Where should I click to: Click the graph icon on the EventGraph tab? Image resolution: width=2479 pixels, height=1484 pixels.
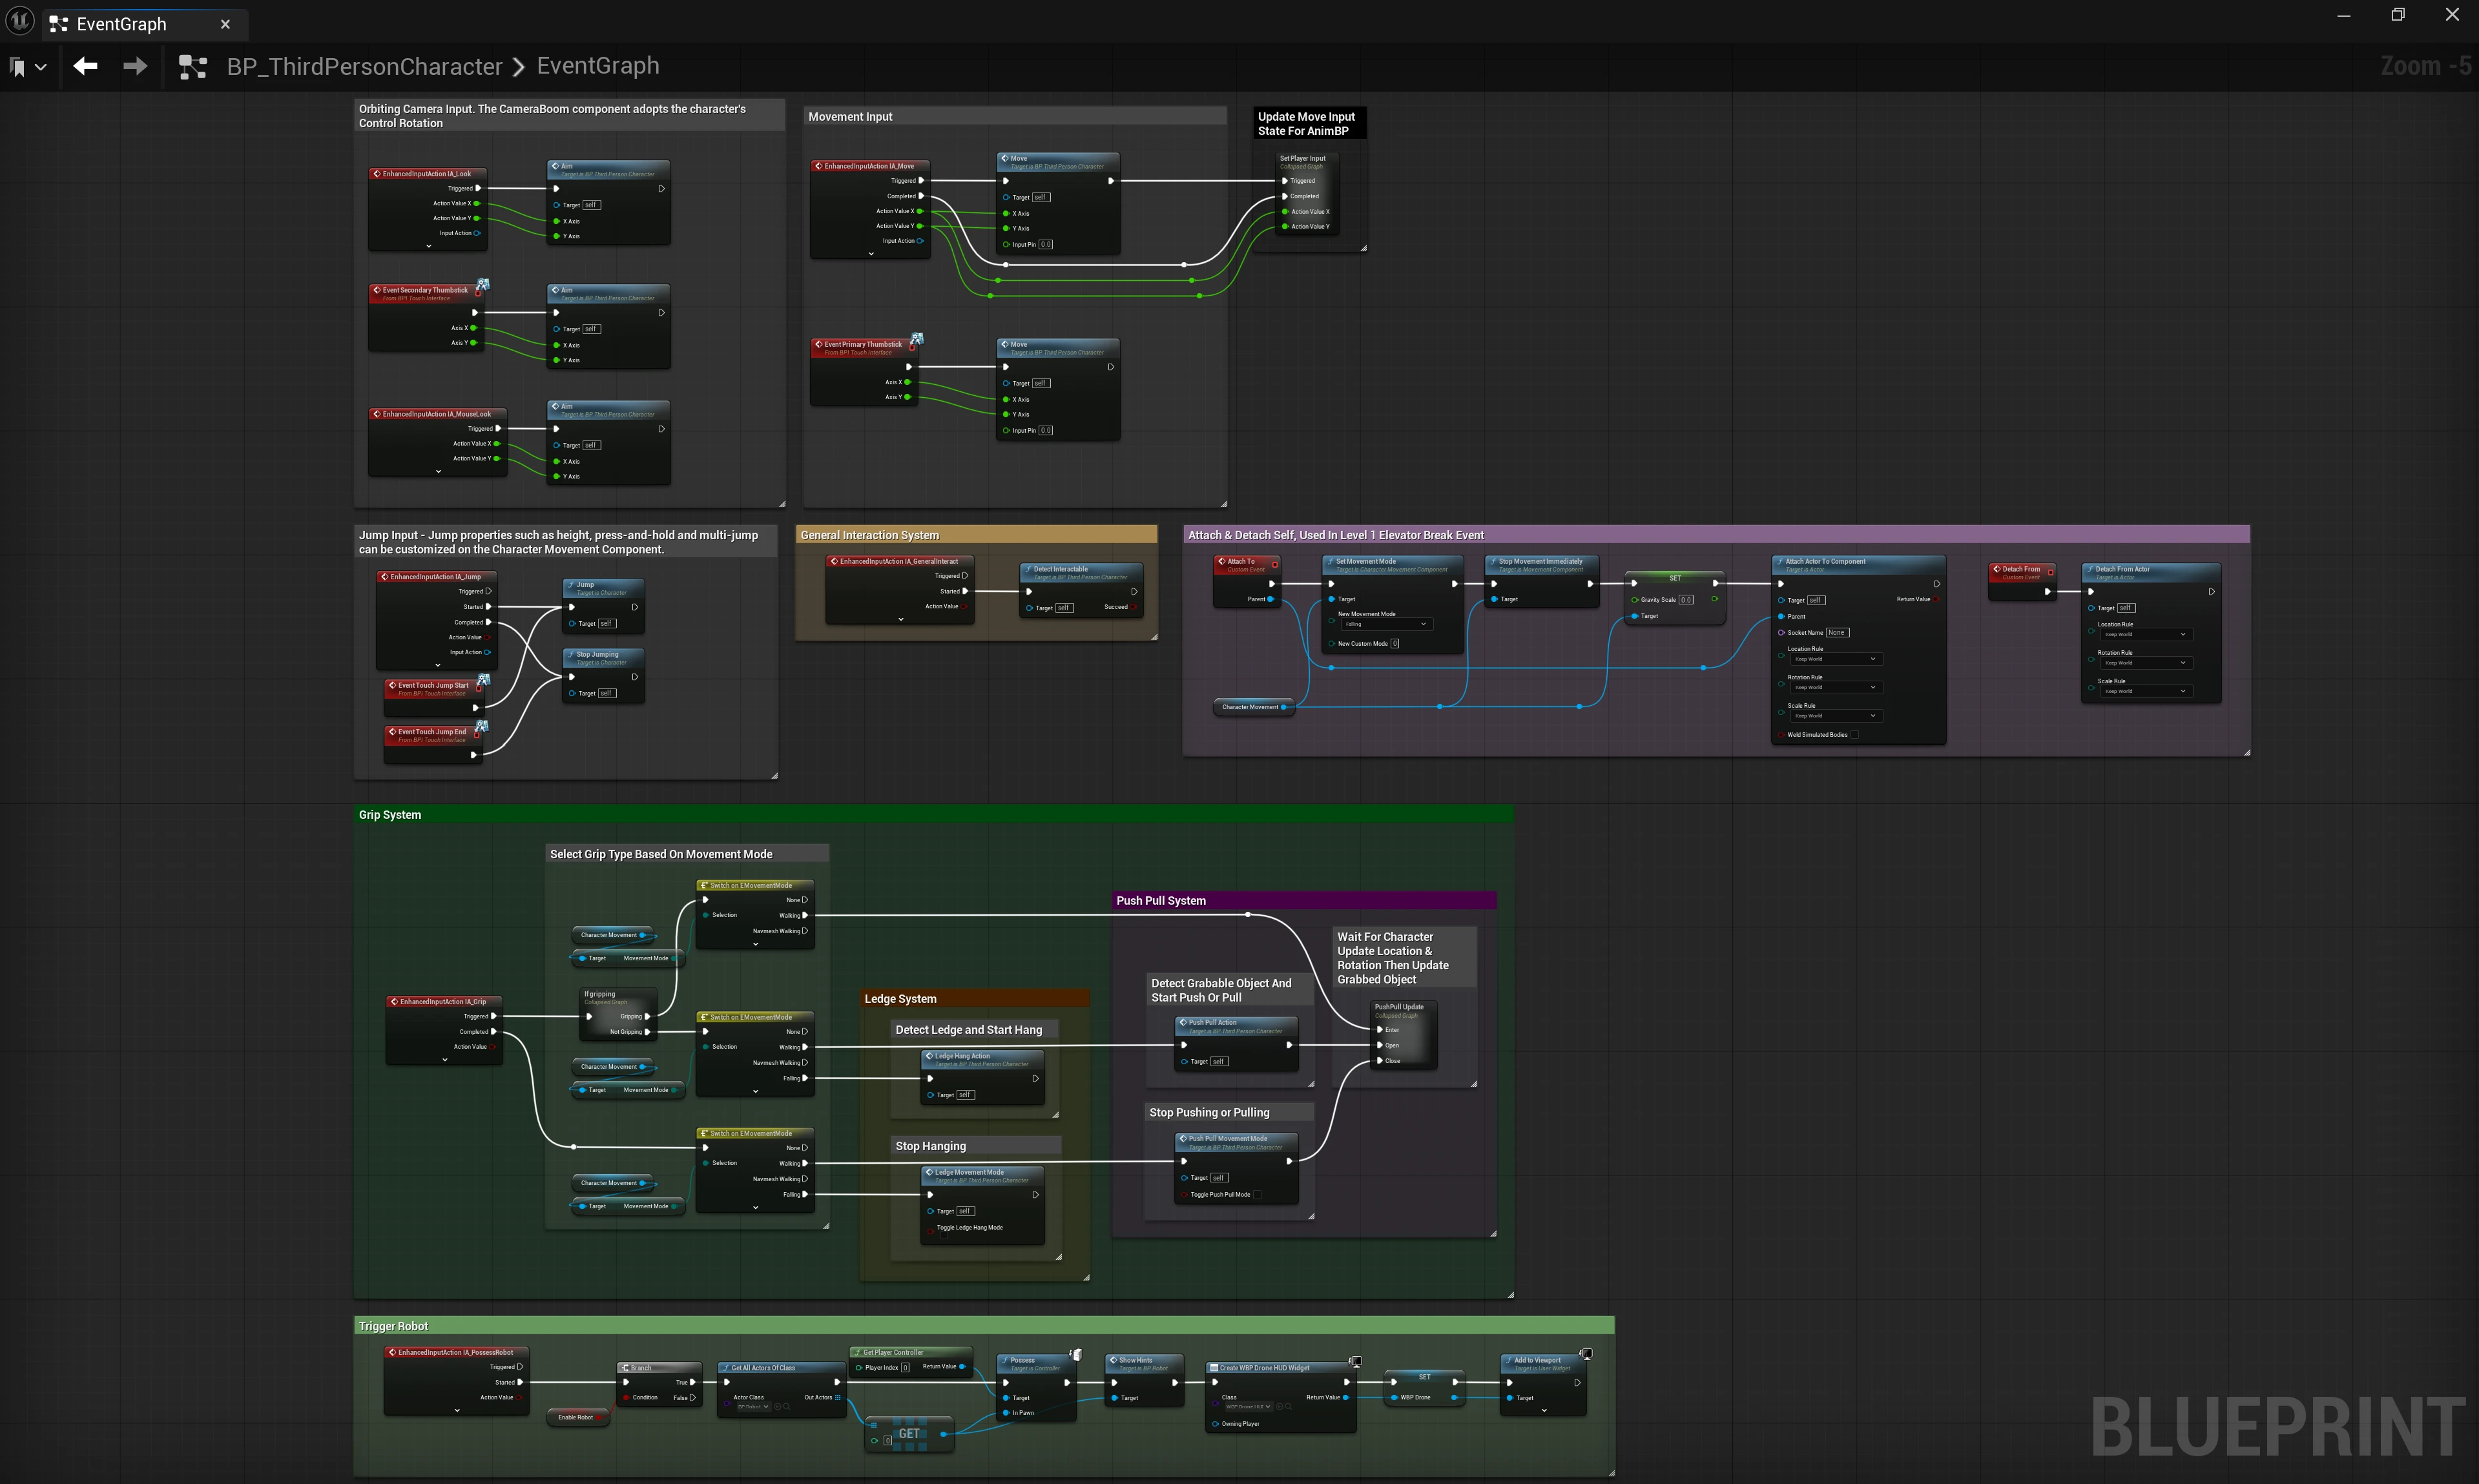click(59, 23)
